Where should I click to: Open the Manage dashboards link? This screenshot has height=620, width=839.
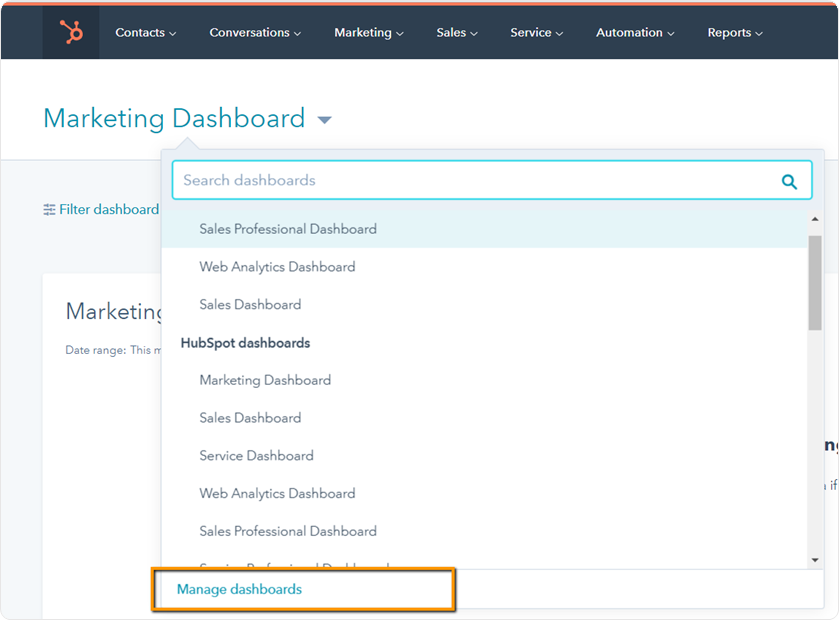239,590
